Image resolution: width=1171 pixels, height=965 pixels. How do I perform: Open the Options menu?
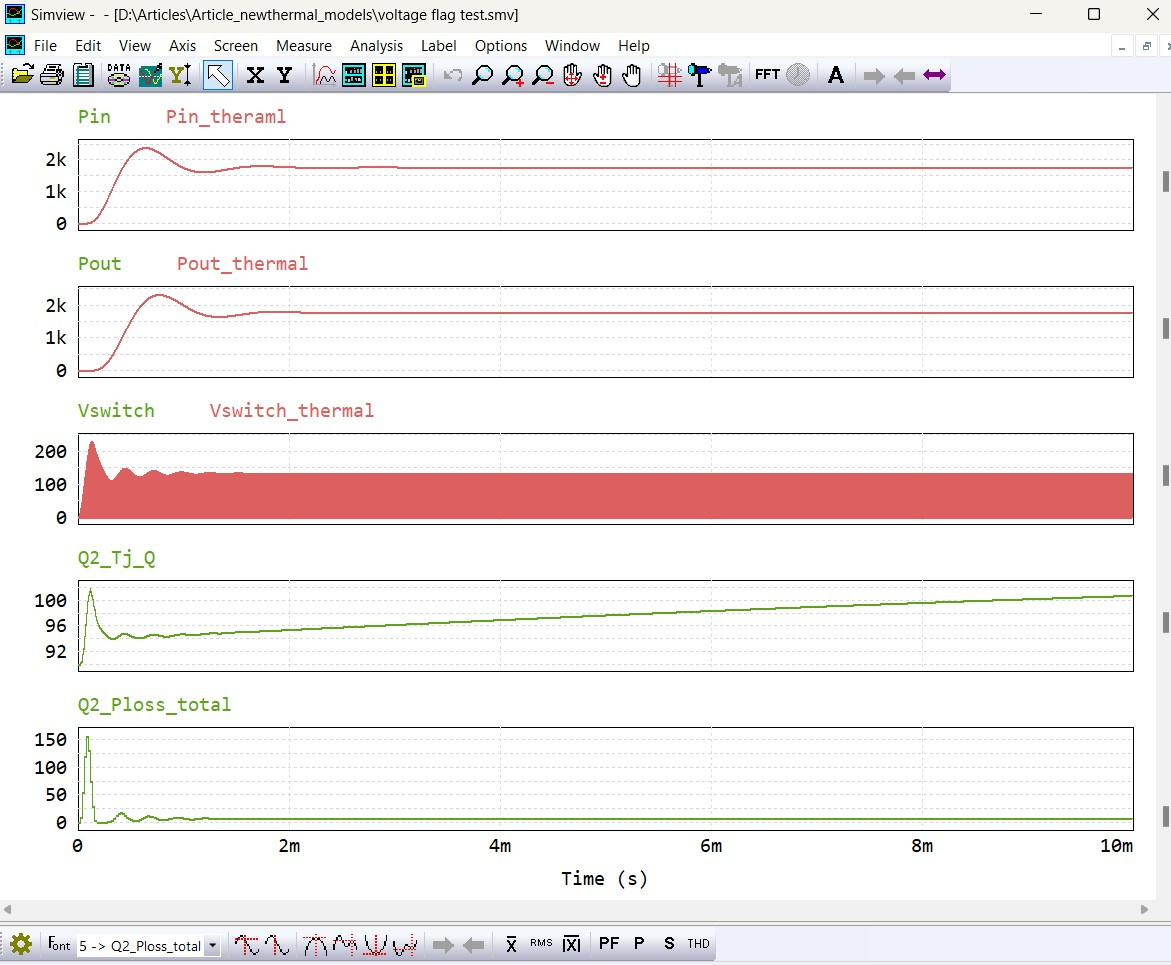coord(501,46)
